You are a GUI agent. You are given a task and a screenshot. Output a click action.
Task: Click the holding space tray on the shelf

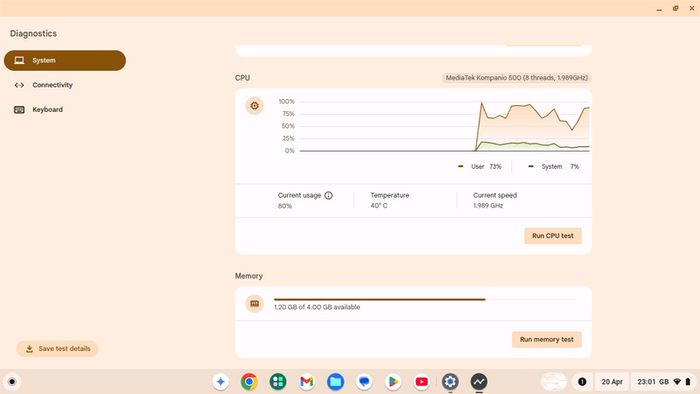tap(554, 382)
